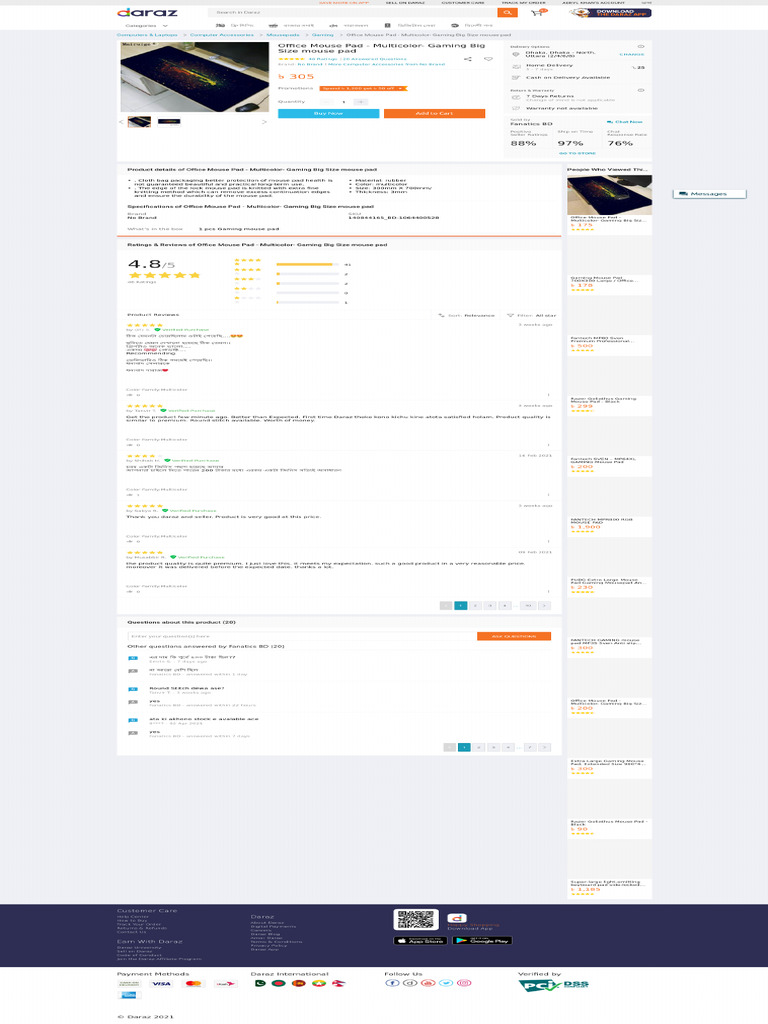
Task: Click the Daraz app icon in footer
Action: point(457,918)
